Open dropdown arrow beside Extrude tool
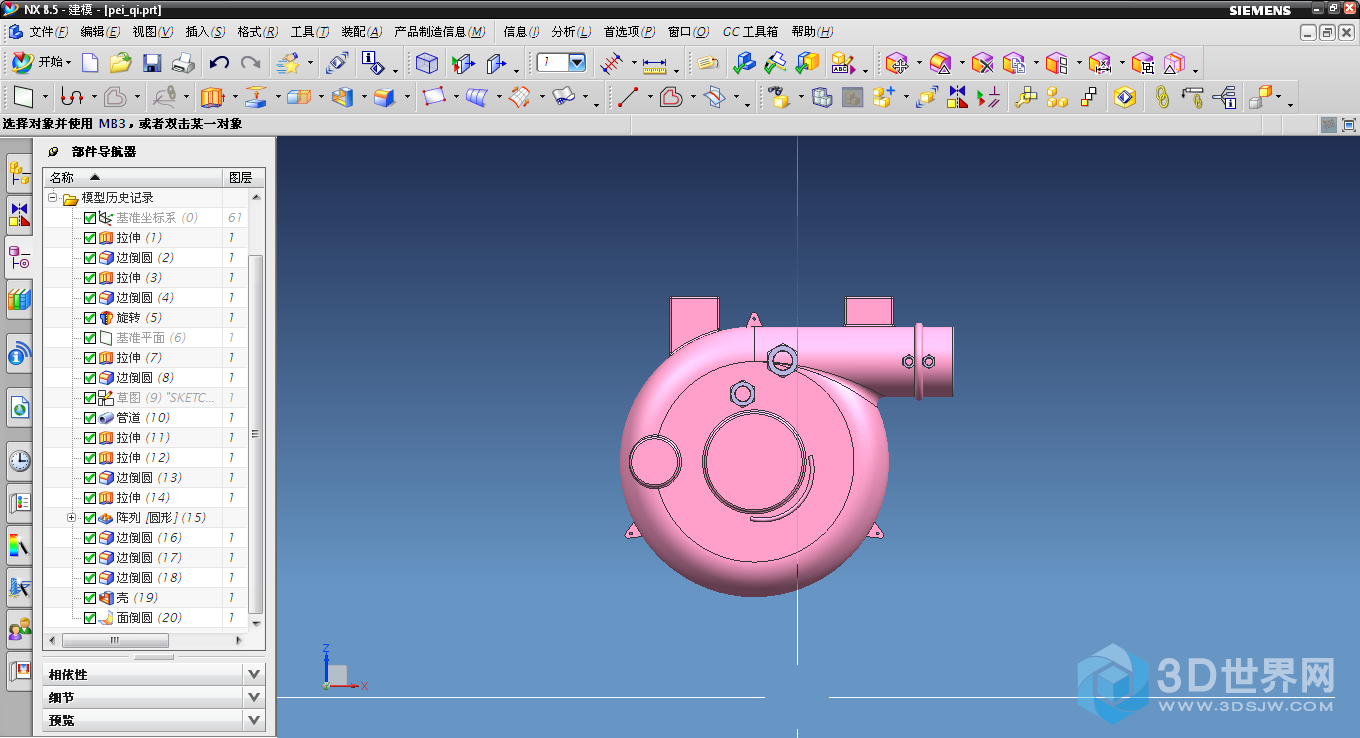Screen dimensions: 1360x738 point(236,97)
